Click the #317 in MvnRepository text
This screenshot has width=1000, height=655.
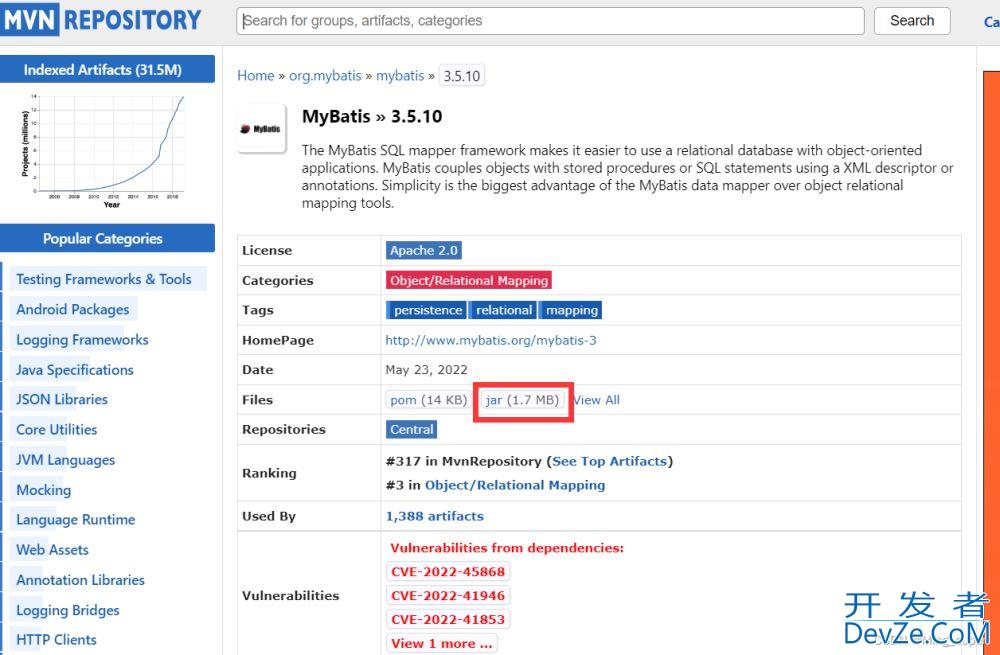(464, 461)
